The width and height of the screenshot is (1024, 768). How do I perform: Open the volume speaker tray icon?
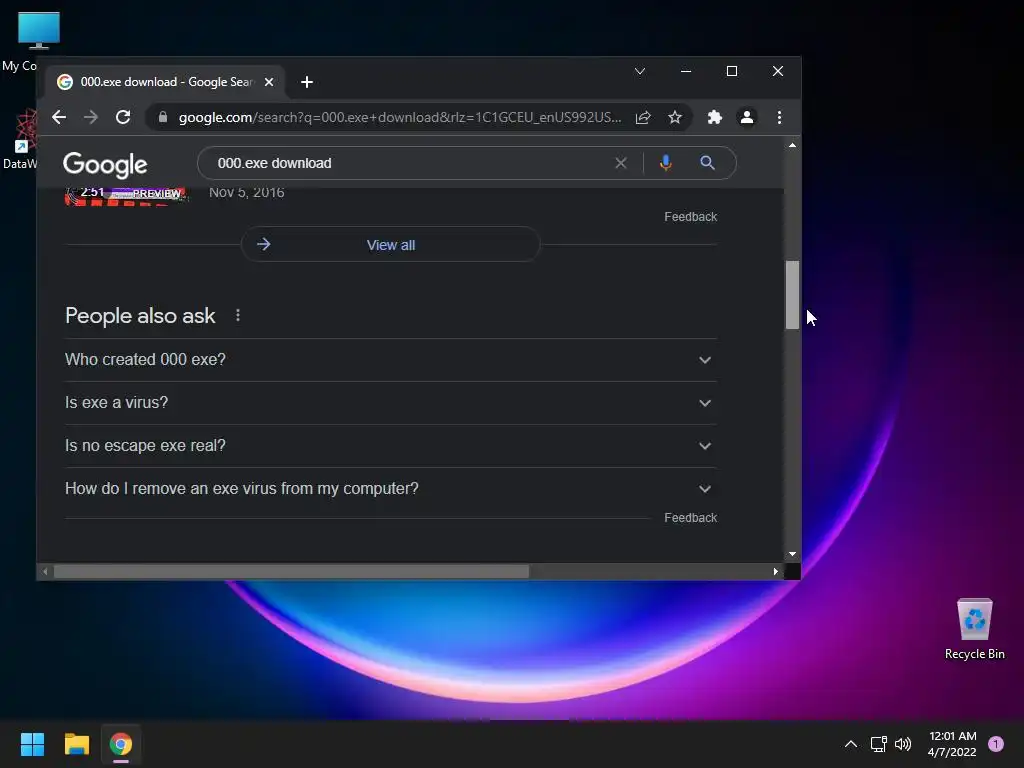click(903, 744)
